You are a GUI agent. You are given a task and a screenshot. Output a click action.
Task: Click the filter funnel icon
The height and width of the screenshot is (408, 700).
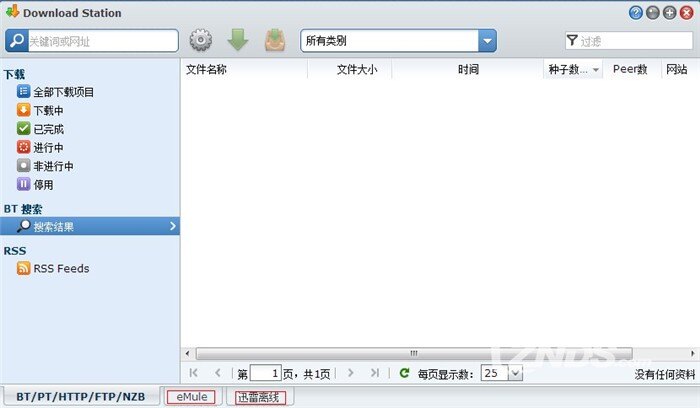(572, 41)
